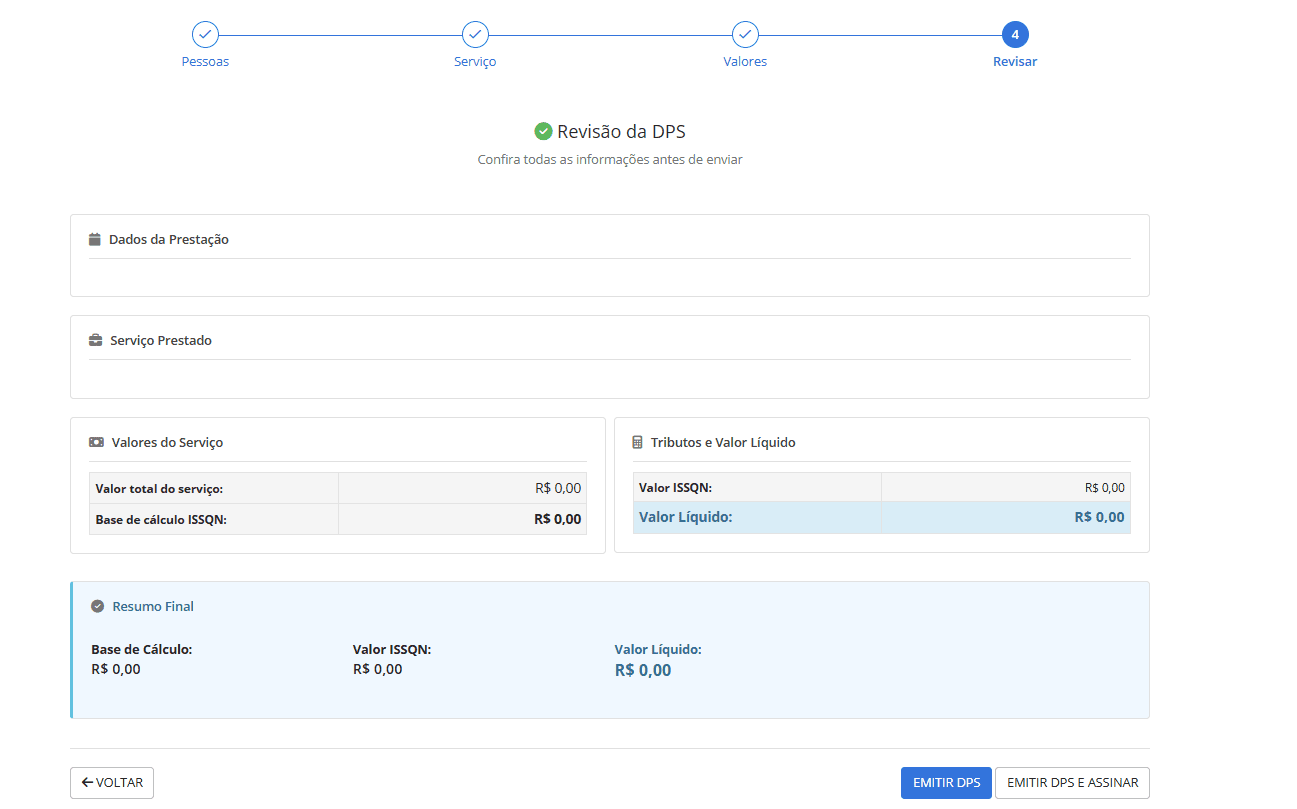Open the Valores step circle
1297x809 pixels.
tap(745, 35)
